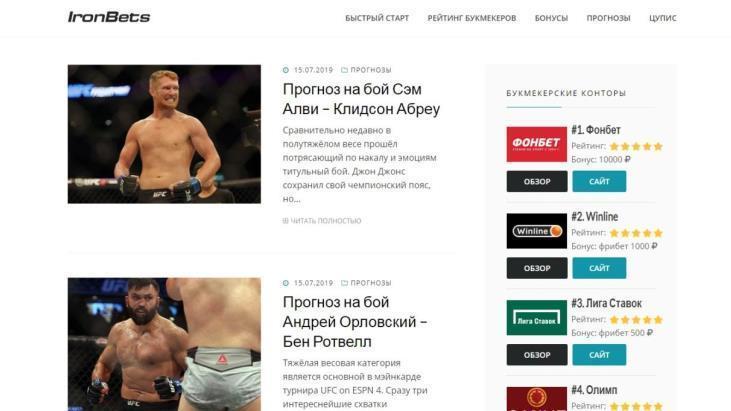
Task: Click clock date icon of Сэм Алви article
Action: [286, 70]
